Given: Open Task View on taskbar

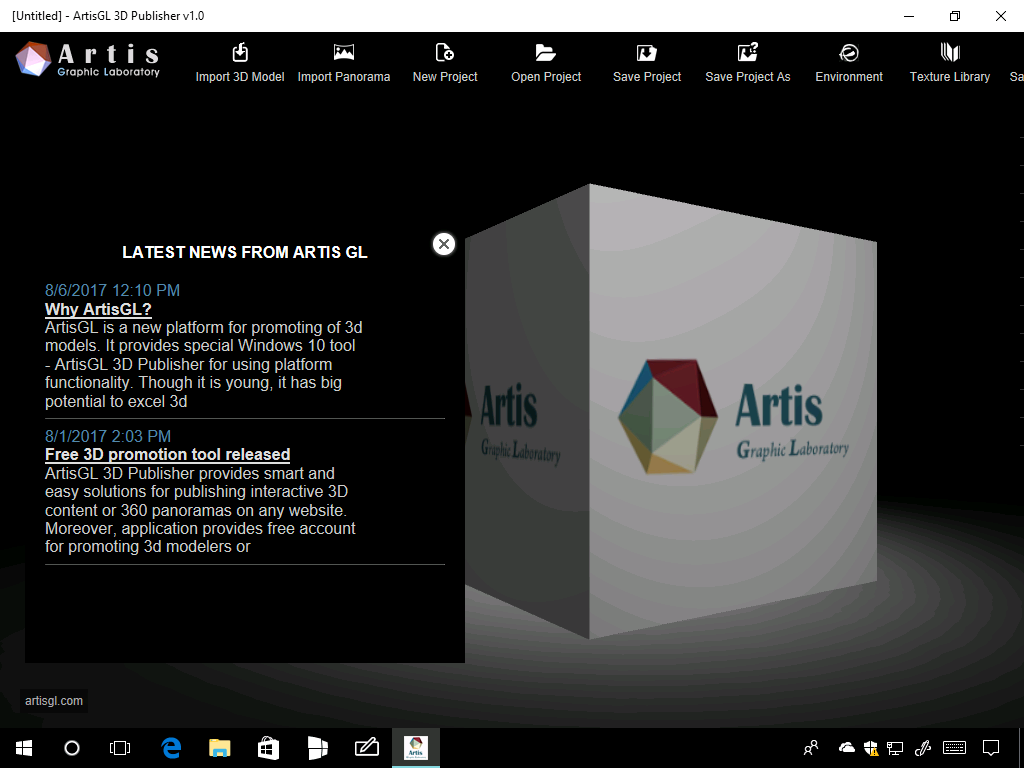Looking at the screenshot, I should click(120, 748).
